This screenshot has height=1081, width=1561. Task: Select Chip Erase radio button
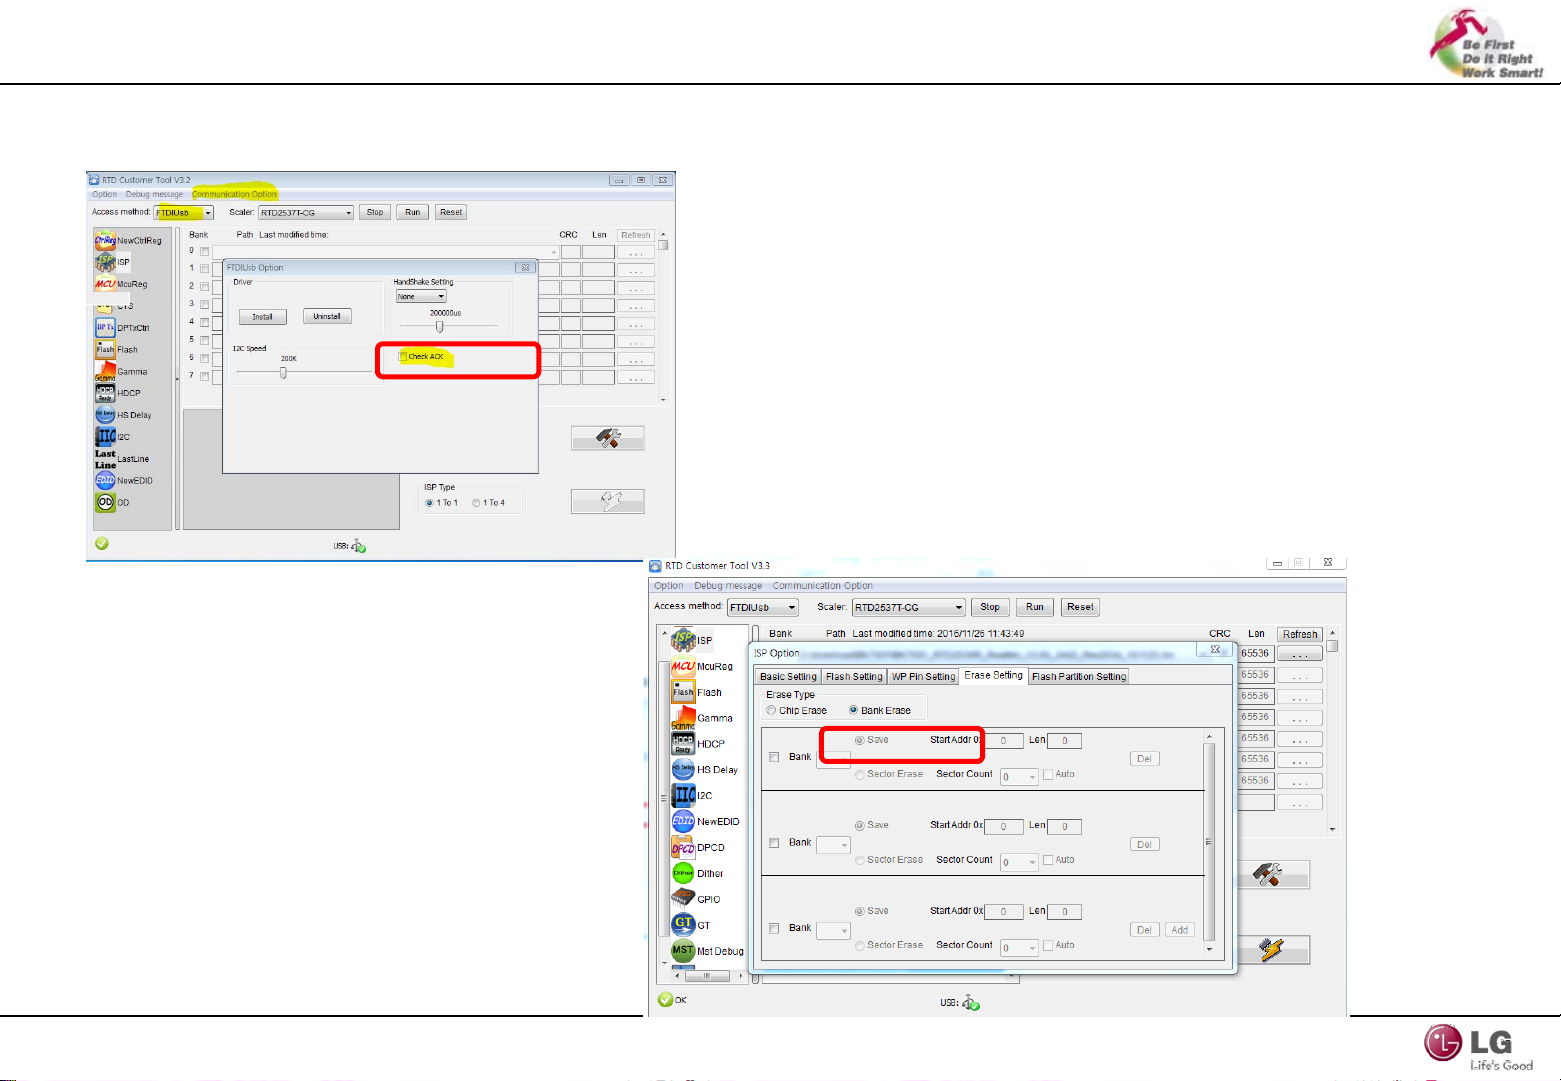click(771, 711)
